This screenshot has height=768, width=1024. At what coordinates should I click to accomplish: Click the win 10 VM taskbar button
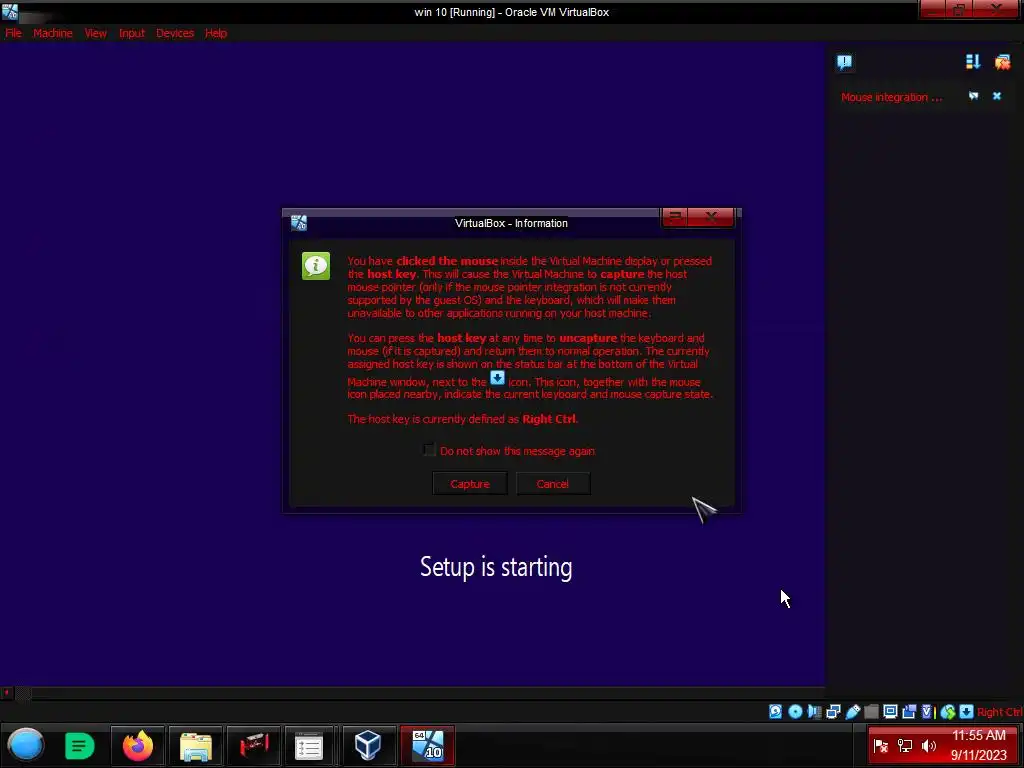point(428,745)
